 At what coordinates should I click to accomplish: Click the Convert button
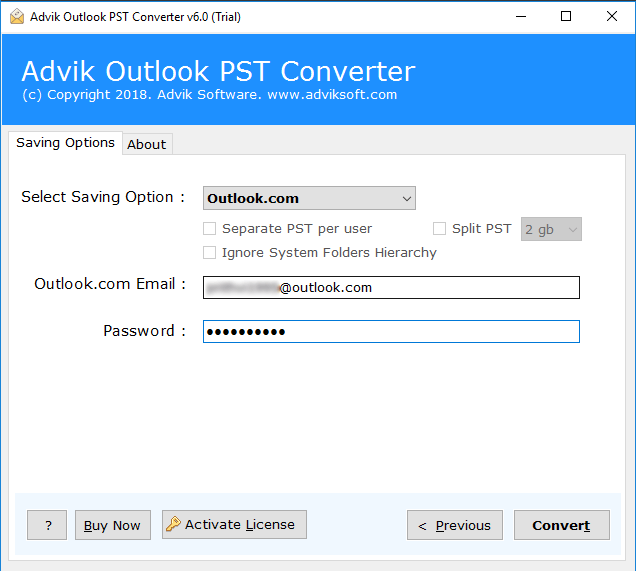coord(561,525)
